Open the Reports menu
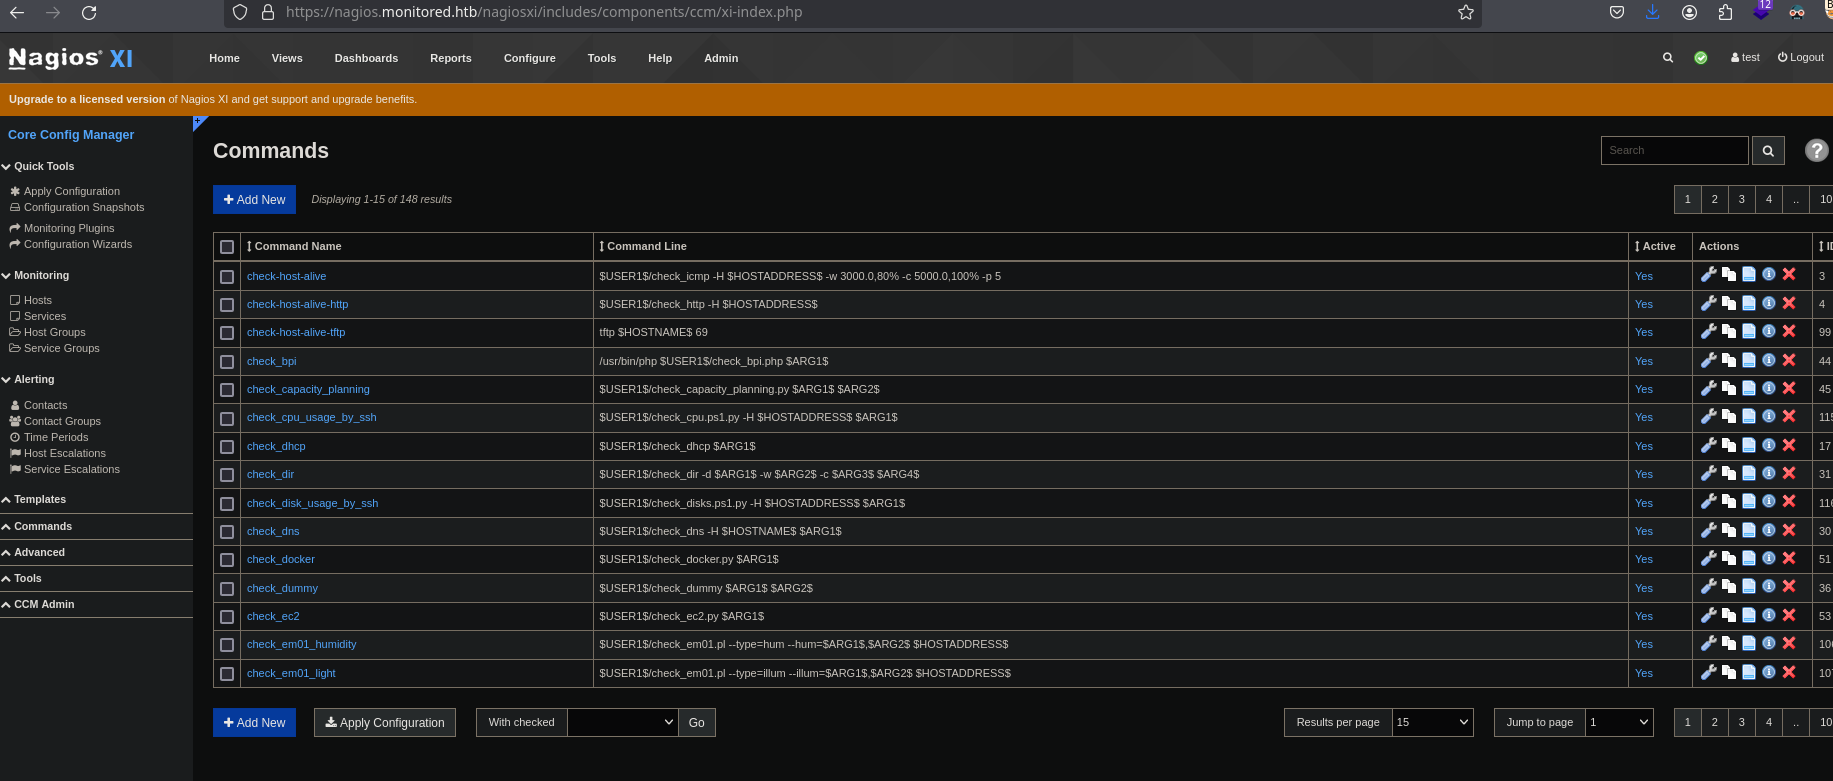Screen dimensions: 1833x781 pos(451,58)
